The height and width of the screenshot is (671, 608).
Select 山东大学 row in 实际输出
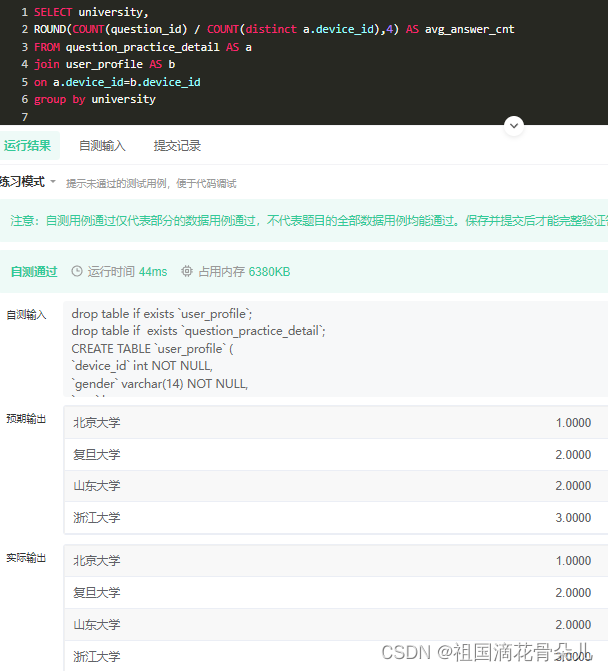pos(336,624)
